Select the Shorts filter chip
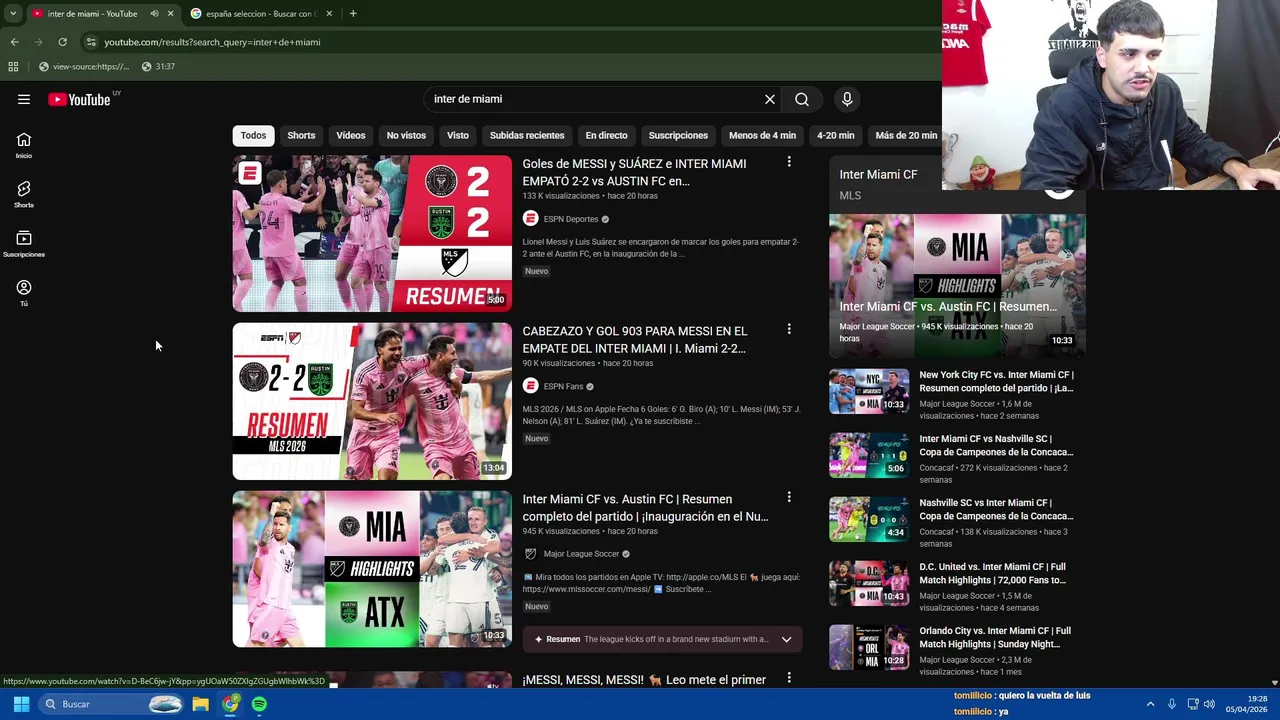Viewport: 1280px width, 720px height. [x=301, y=135]
